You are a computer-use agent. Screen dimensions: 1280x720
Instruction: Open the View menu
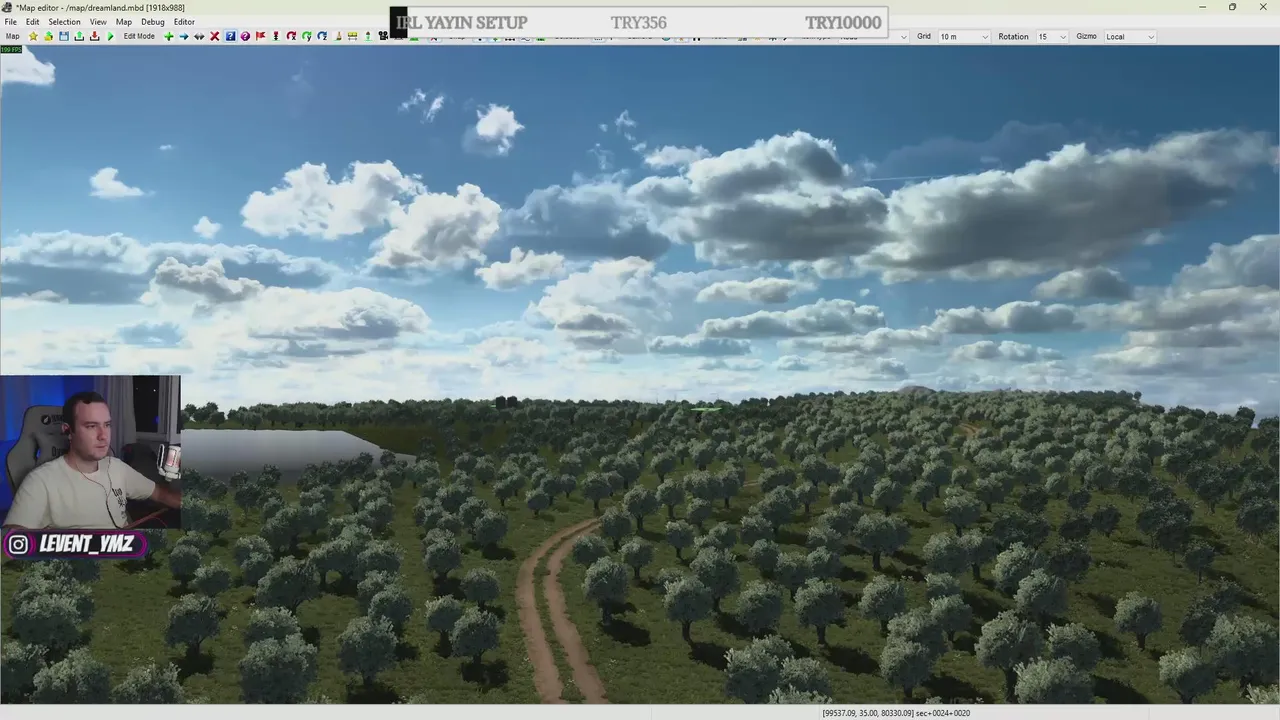tap(98, 22)
